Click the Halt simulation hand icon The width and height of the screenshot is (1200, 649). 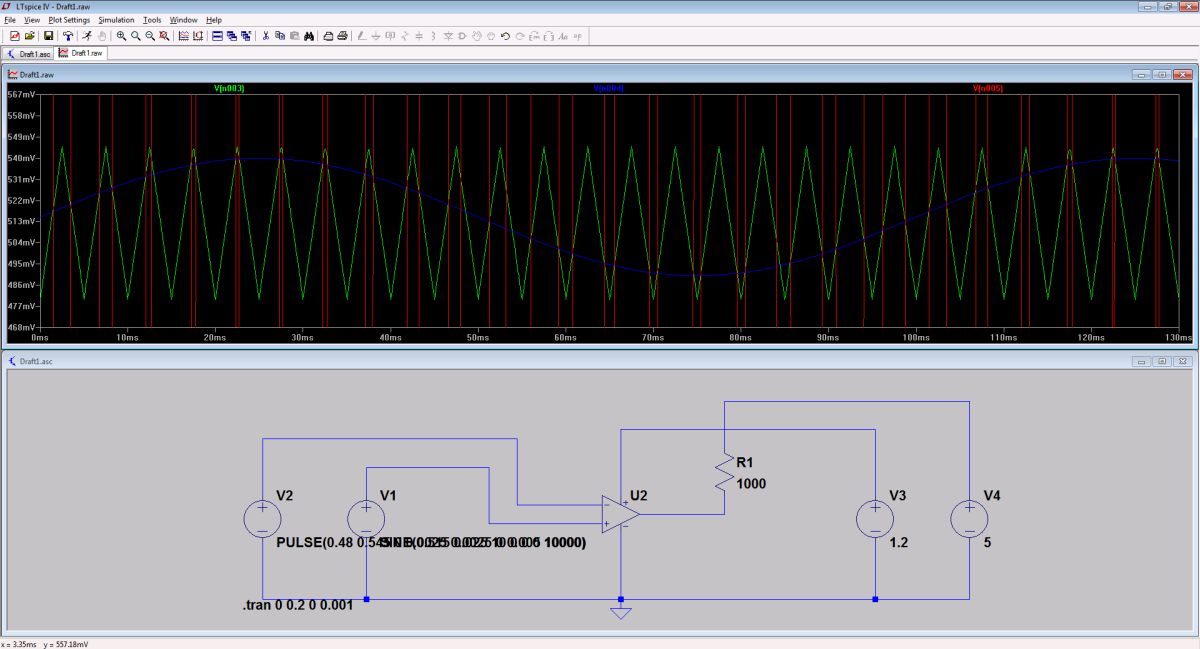(x=103, y=36)
